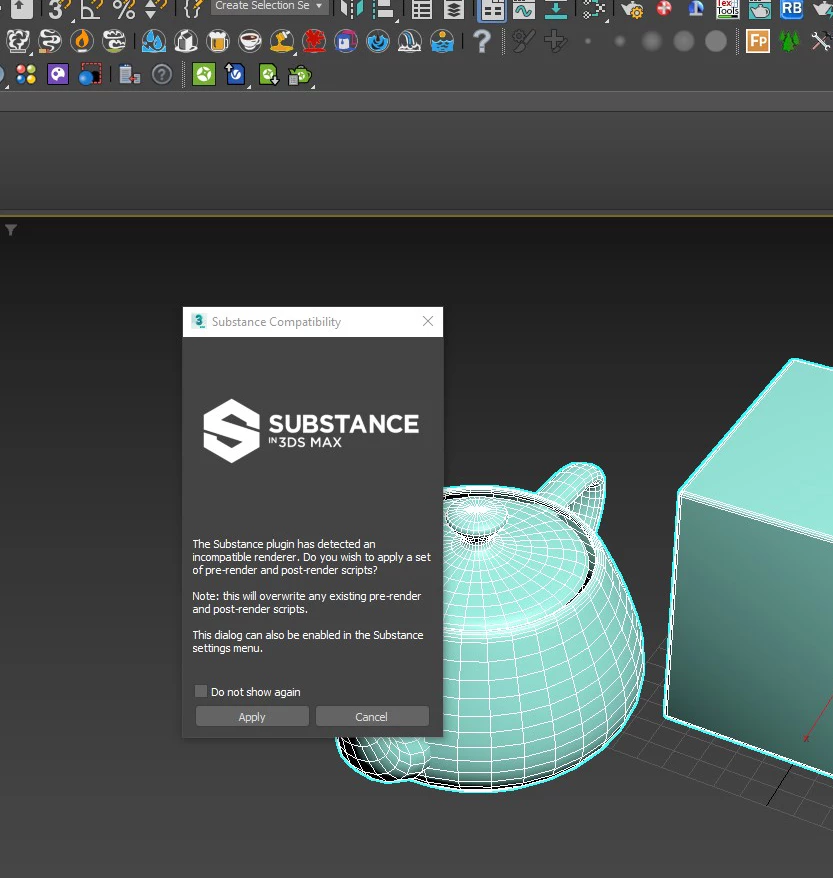833x878 pixels.
Task: Toggle the highlighted Ribbon icon
Action: pos(492,9)
